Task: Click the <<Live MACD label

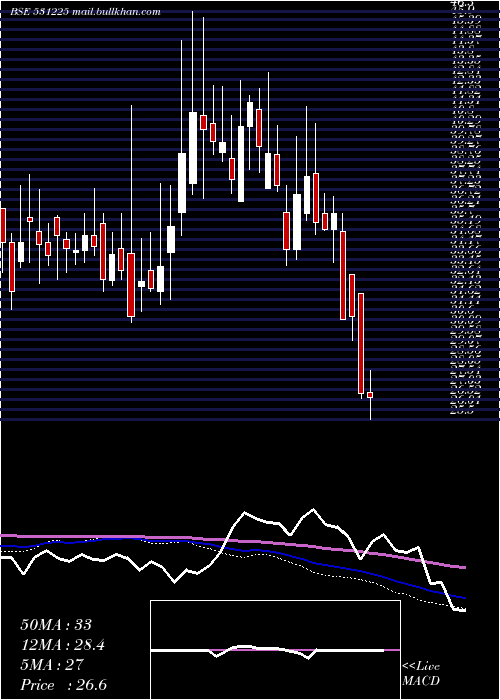Action: [421, 674]
